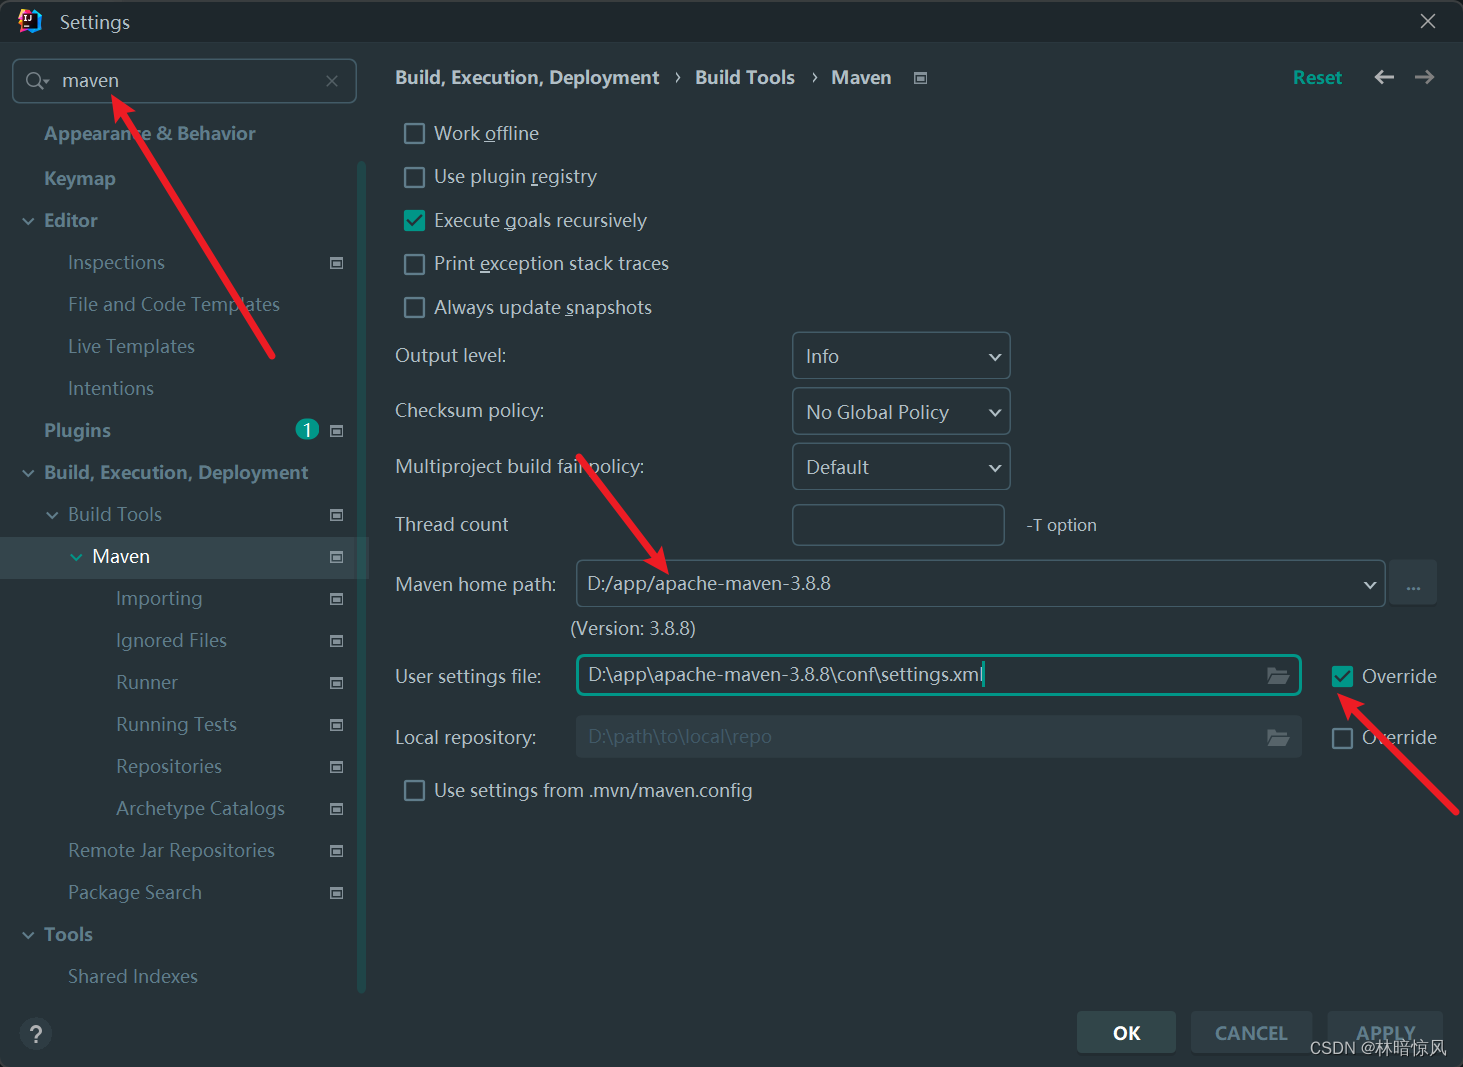
Task: Click the Plugins update badge
Action: pyautogui.click(x=307, y=430)
